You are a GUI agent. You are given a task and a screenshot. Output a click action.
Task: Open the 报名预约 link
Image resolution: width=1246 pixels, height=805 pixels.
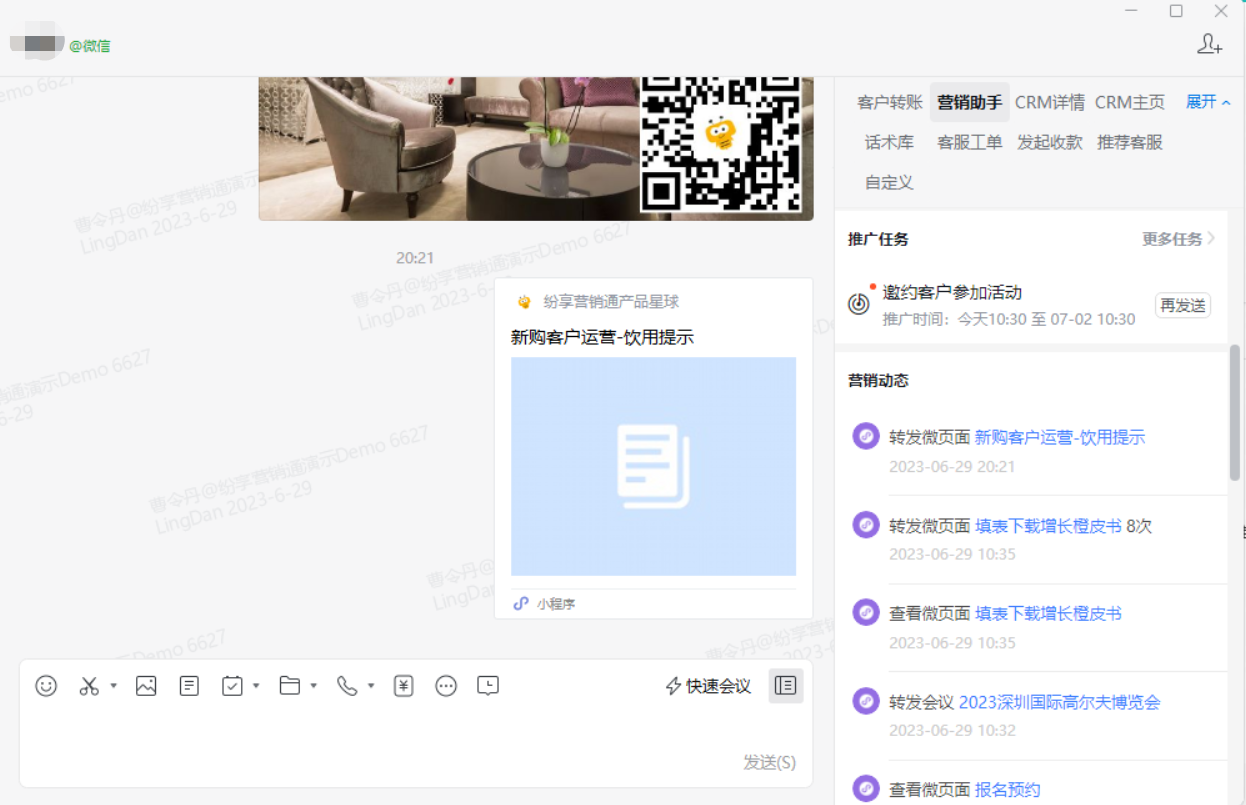click(1008, 790)
